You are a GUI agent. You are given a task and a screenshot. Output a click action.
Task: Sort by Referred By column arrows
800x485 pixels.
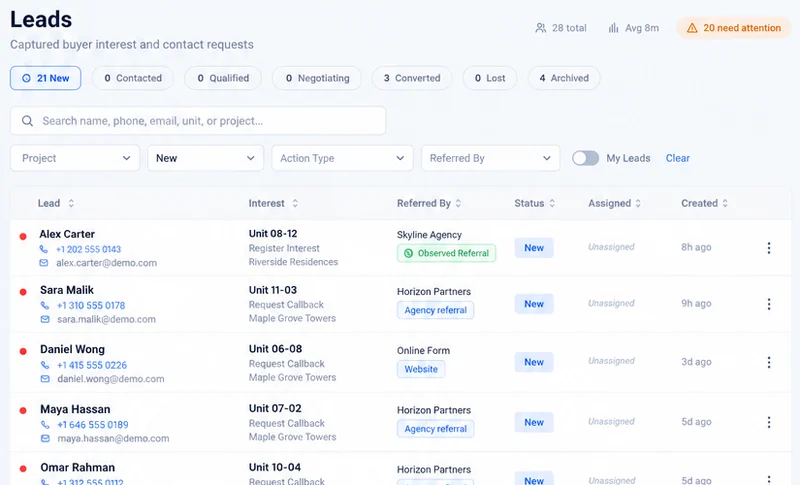(458, 203)
